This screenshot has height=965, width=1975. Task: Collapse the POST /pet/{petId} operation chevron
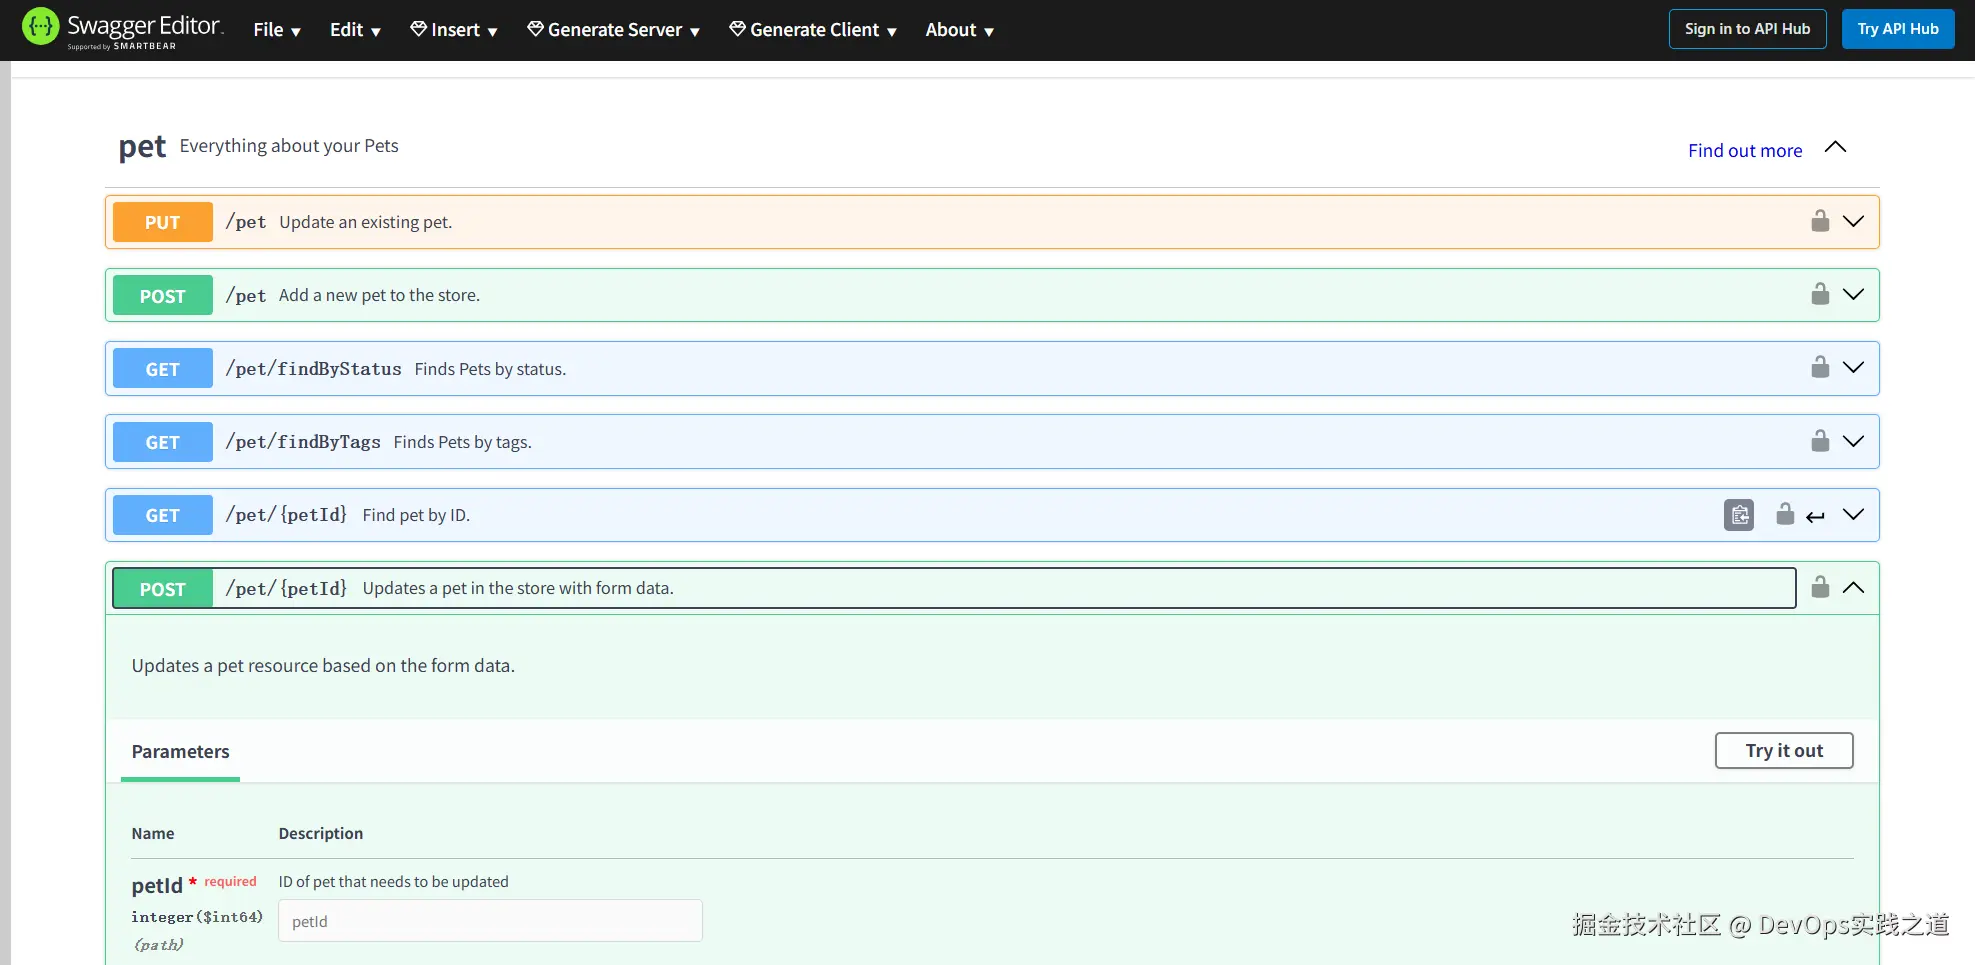click(1853, 587)
